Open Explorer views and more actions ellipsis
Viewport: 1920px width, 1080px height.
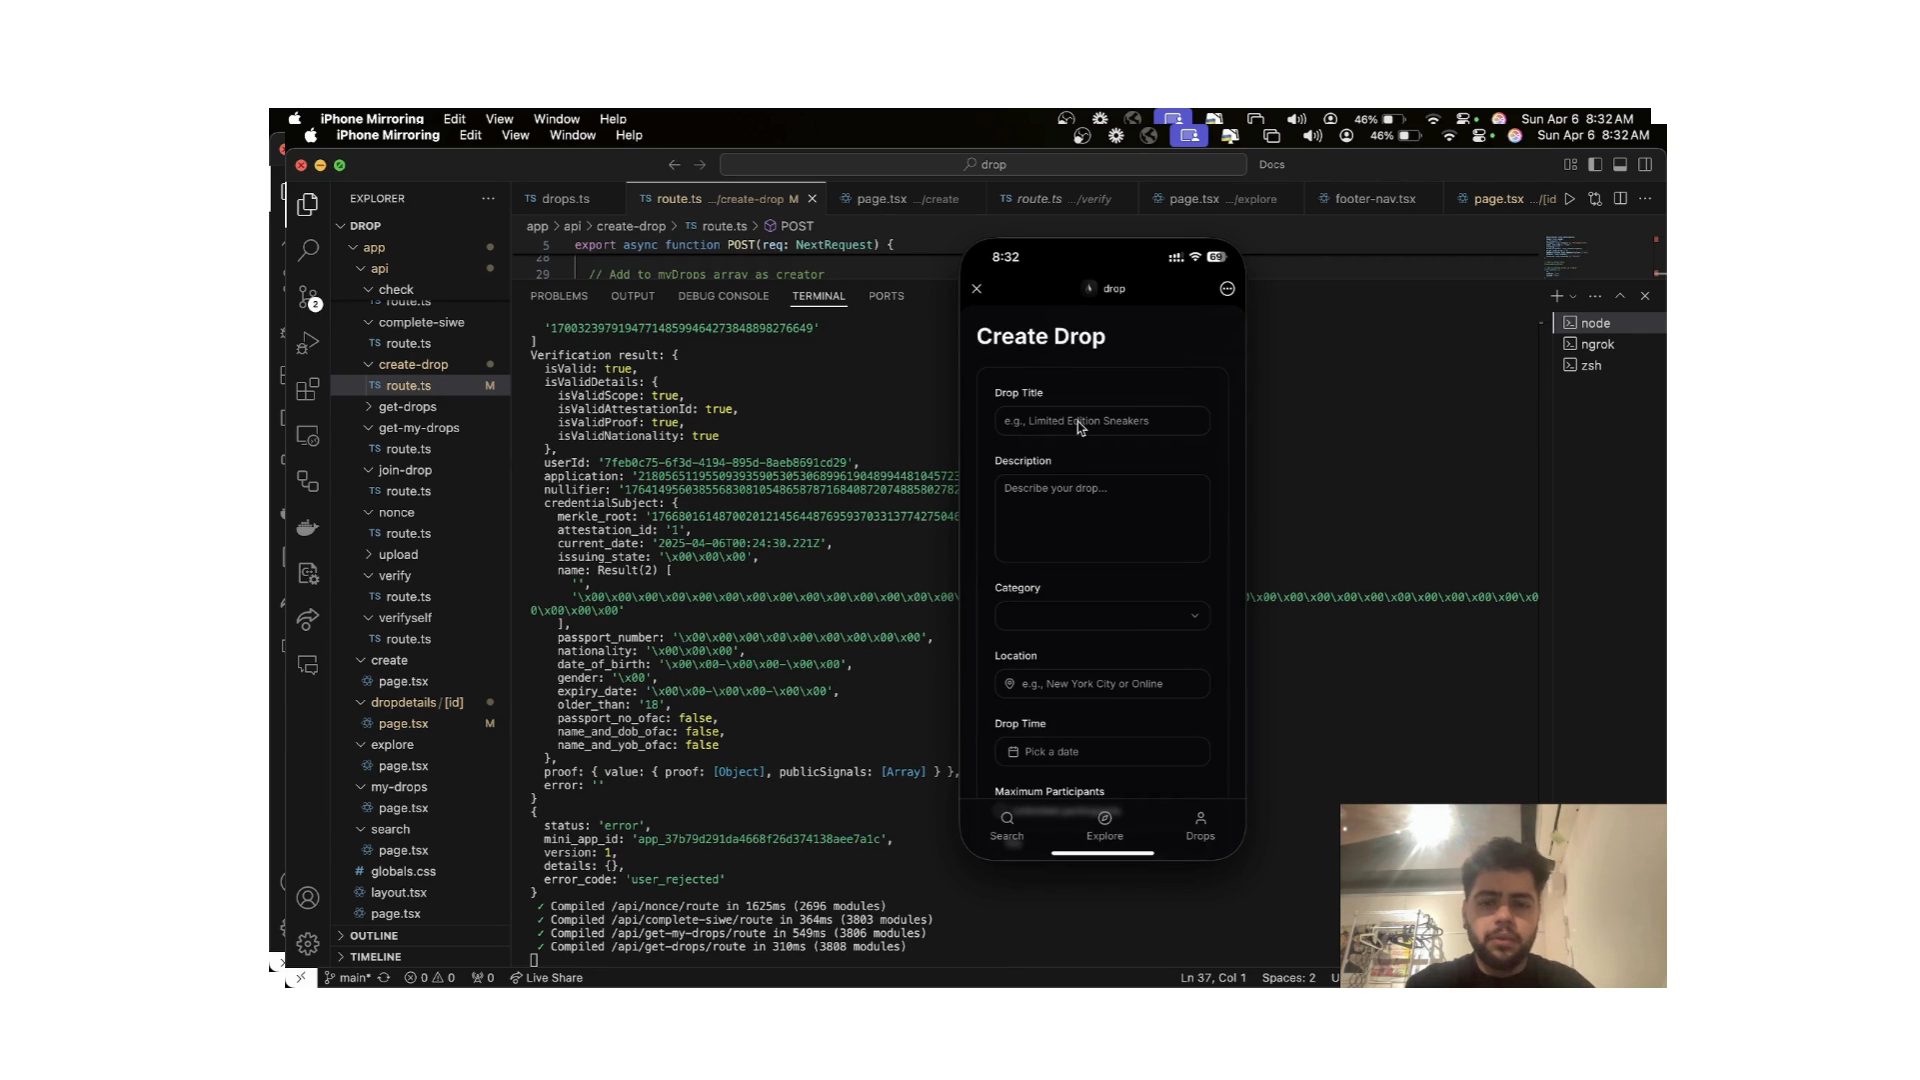488,198
